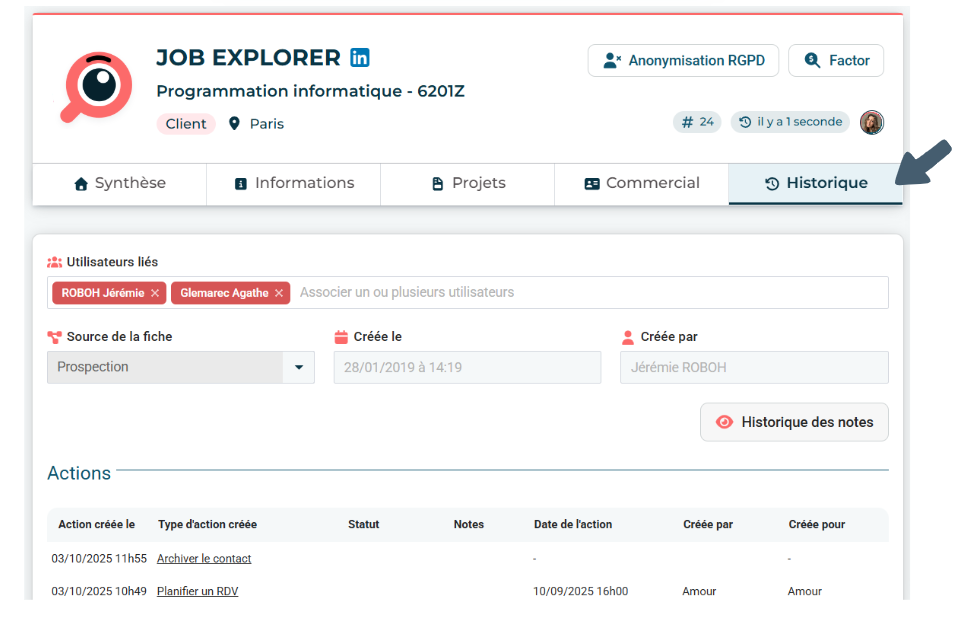Click the 'Action créée le' column header
Image resolution: width=965 pixels, height=628 pixels.
click(x=97, y=525)
